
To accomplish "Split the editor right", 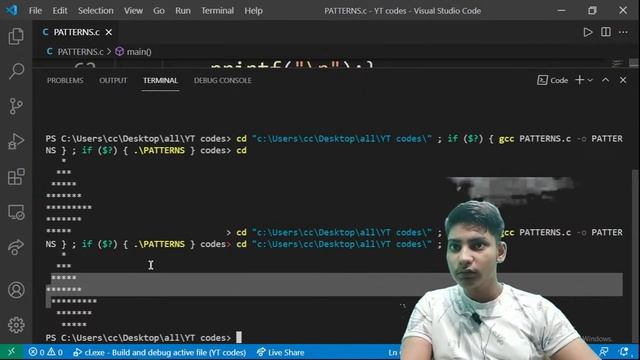I will (606, 32).
